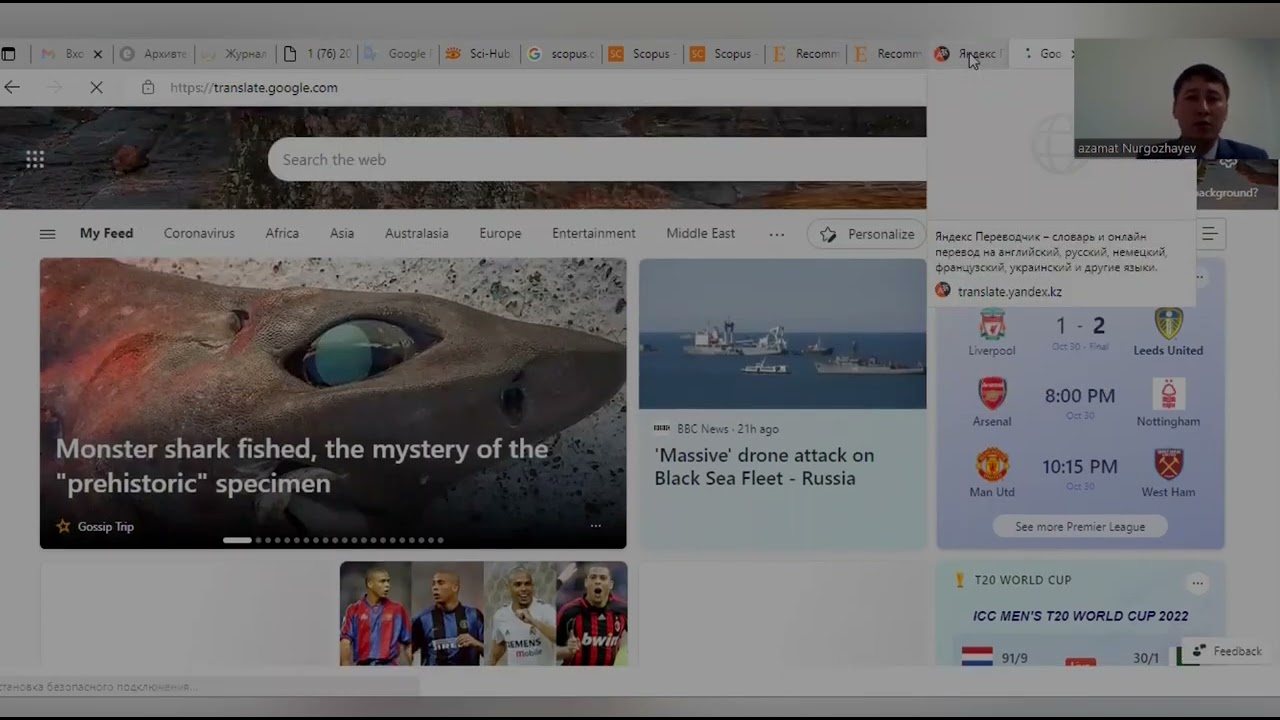Switch to the Яндекс translator tab

[966, 54]
